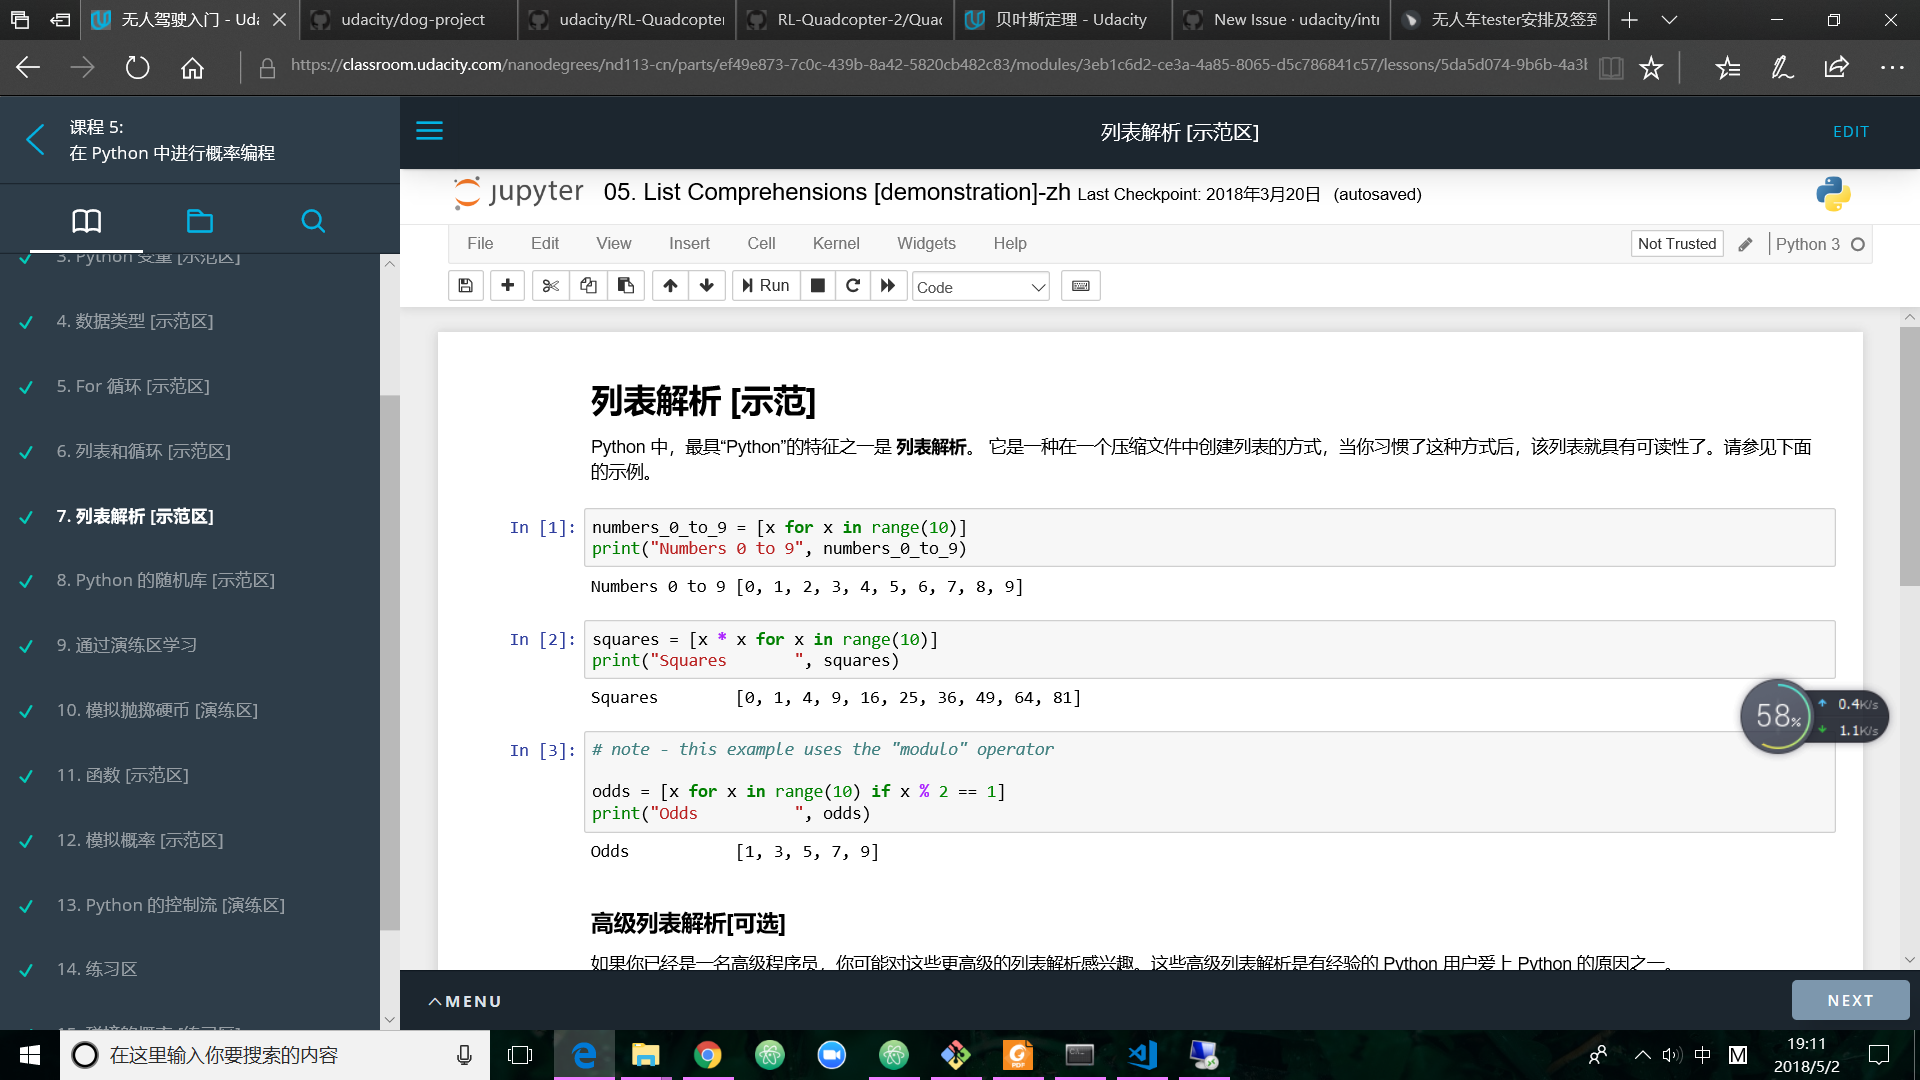
Task: Collapse the course sidebar with hamburger icon
Action: pyautogui.click(x=429, y=130)
